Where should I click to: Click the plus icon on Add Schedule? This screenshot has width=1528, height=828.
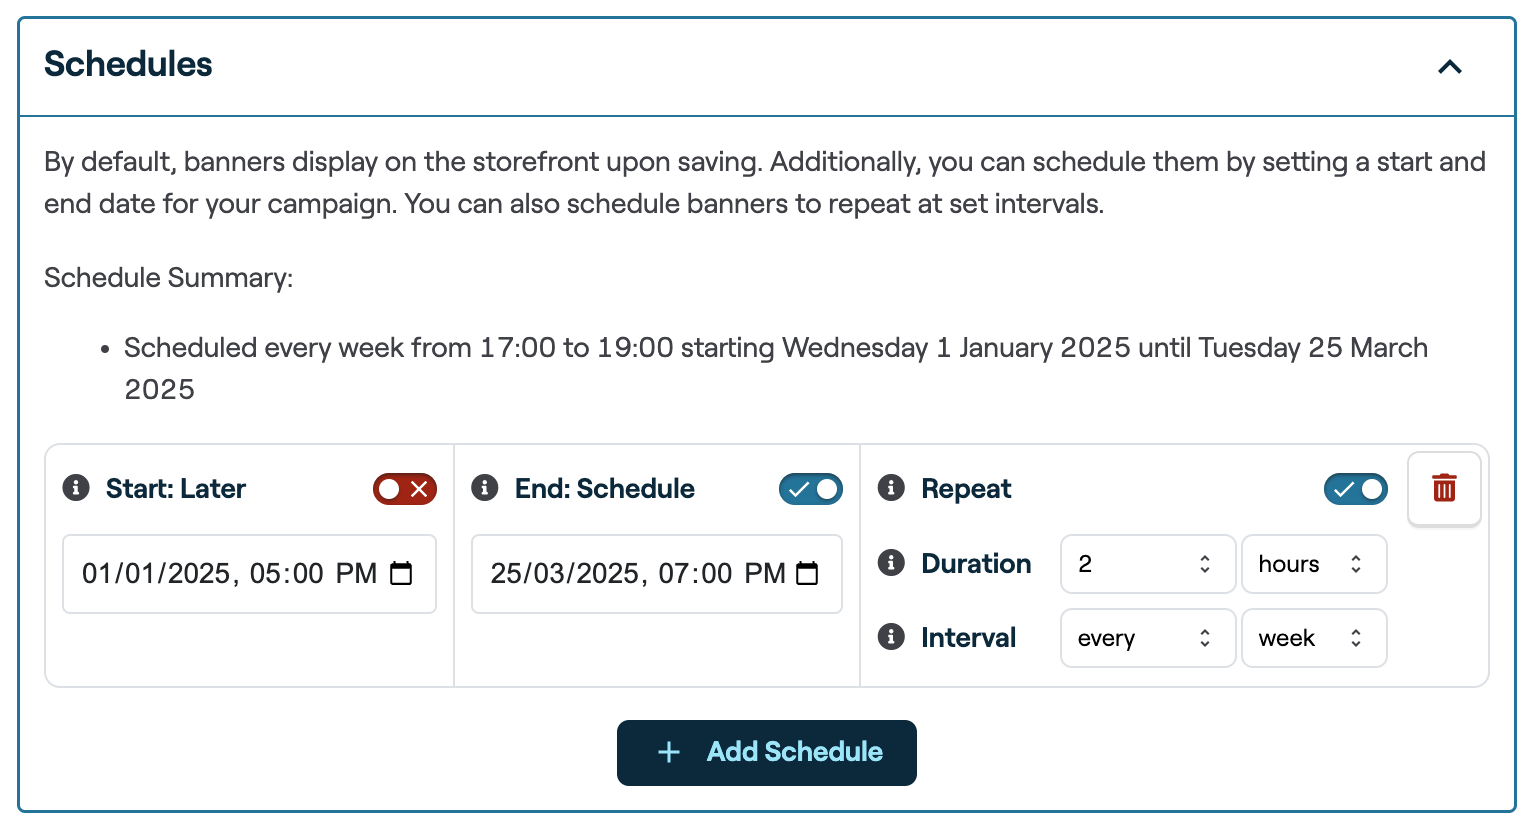pos(668,752)
